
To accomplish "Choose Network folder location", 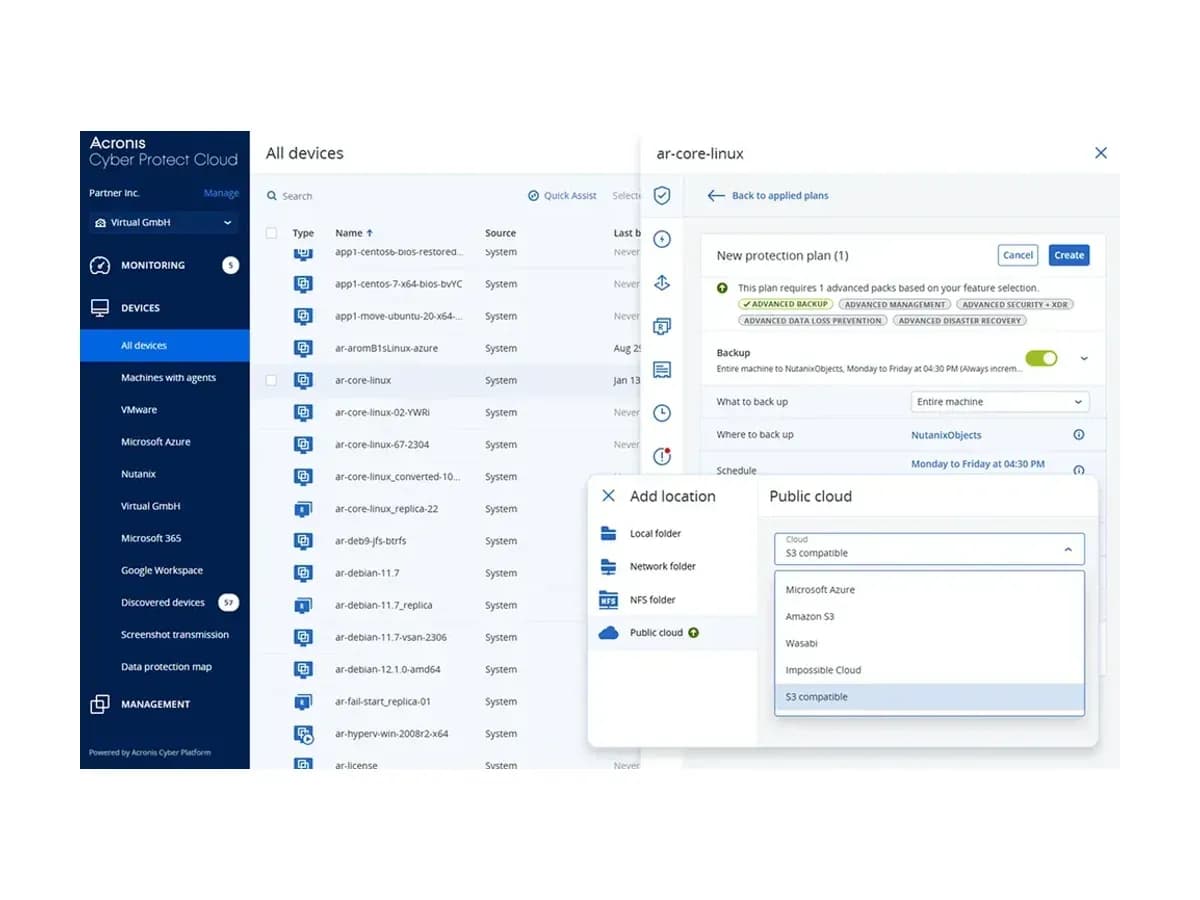I will [672, 566].
